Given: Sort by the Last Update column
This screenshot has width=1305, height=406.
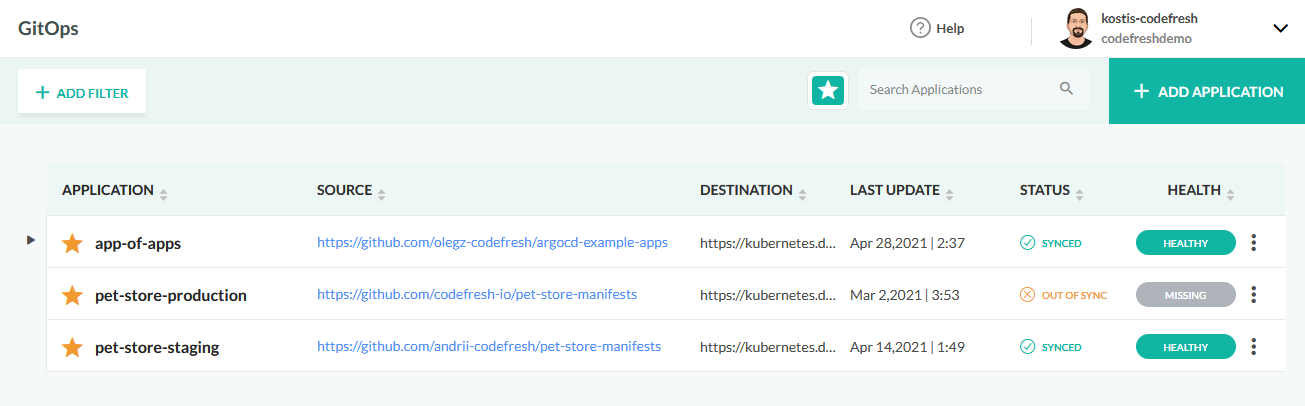Looking at the screenshot, I should pyautogui.click(x=894, y=190).
